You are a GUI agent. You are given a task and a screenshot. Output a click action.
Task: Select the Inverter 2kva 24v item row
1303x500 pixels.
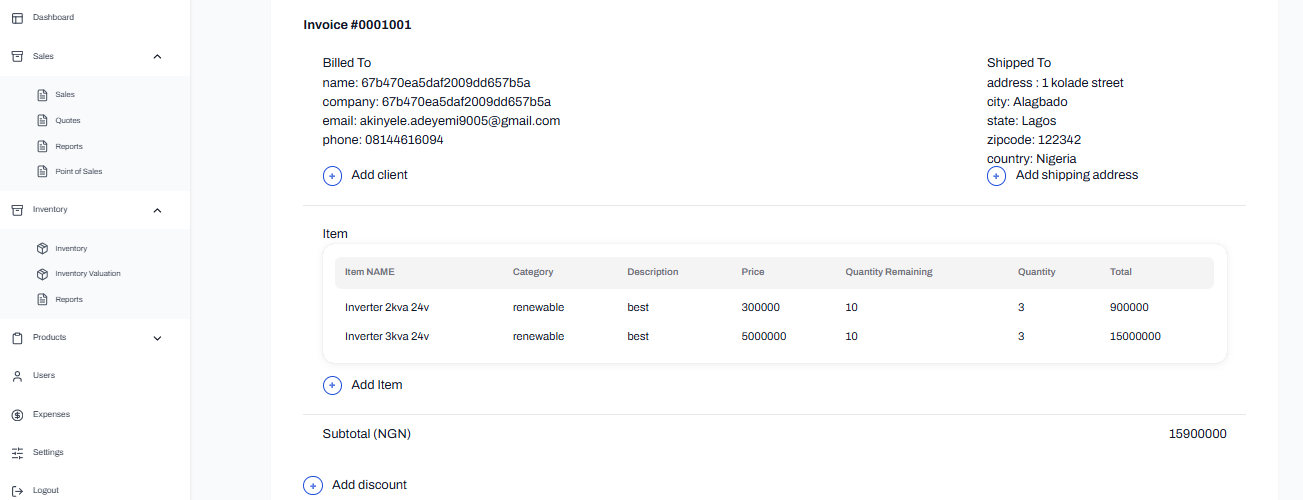387,308
